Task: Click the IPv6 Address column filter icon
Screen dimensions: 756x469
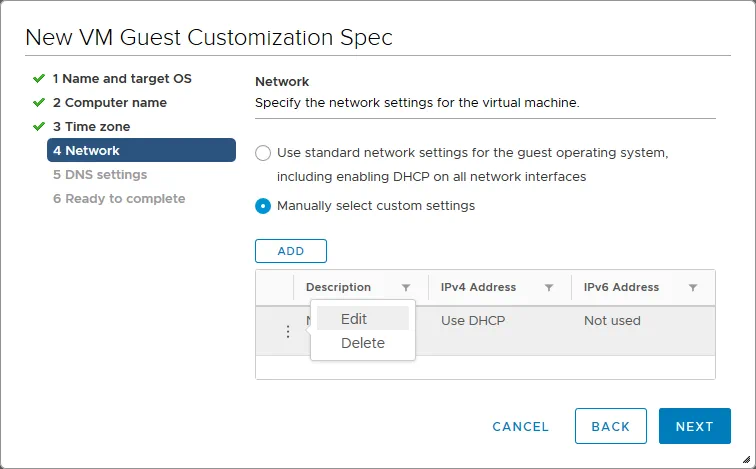Action: pyautogui.click(x=693, y=288)
